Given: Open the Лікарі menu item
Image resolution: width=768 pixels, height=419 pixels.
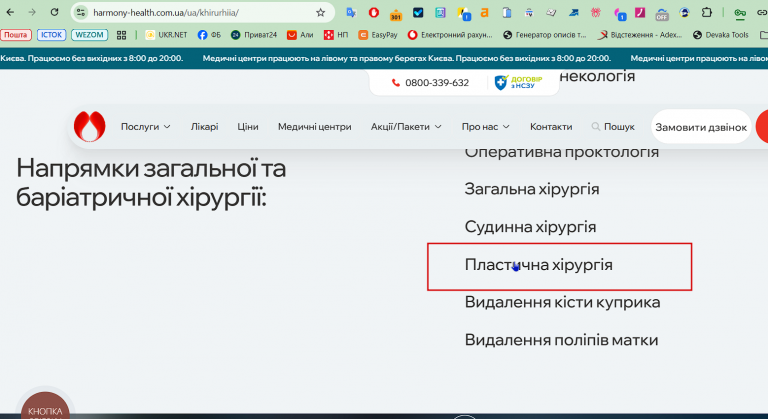Looking at the screenshot, I should click(204, 126).
